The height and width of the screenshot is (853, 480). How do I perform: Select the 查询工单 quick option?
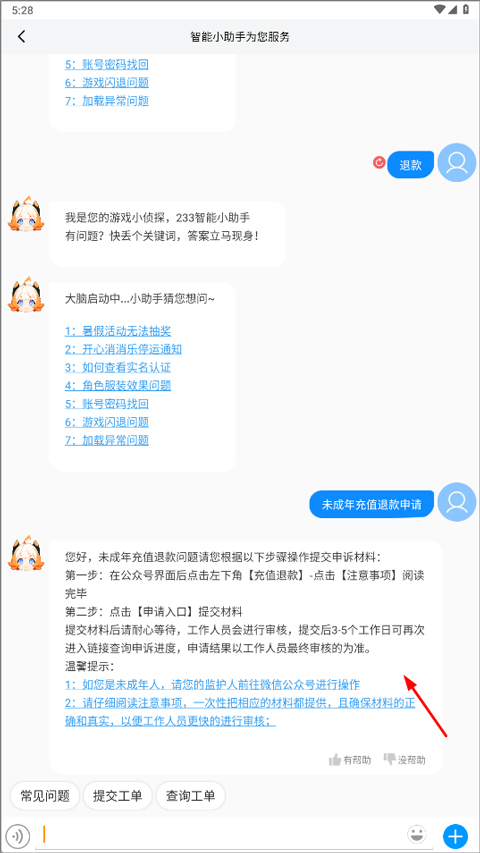click(x=190, y=796)
